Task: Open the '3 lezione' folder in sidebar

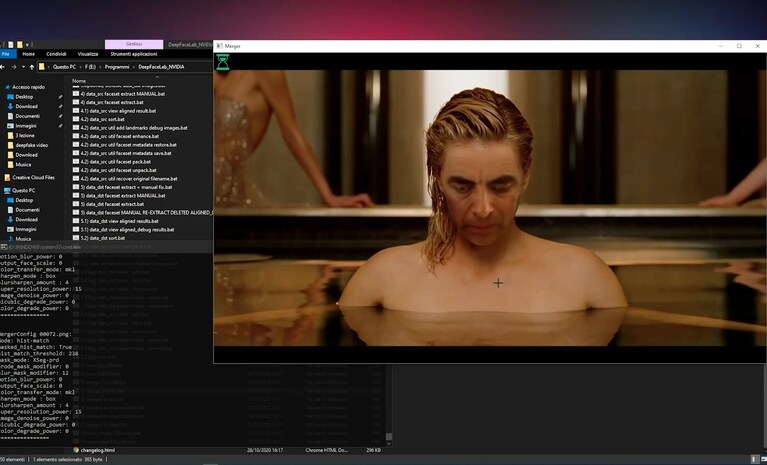Action: click(24, 135)
